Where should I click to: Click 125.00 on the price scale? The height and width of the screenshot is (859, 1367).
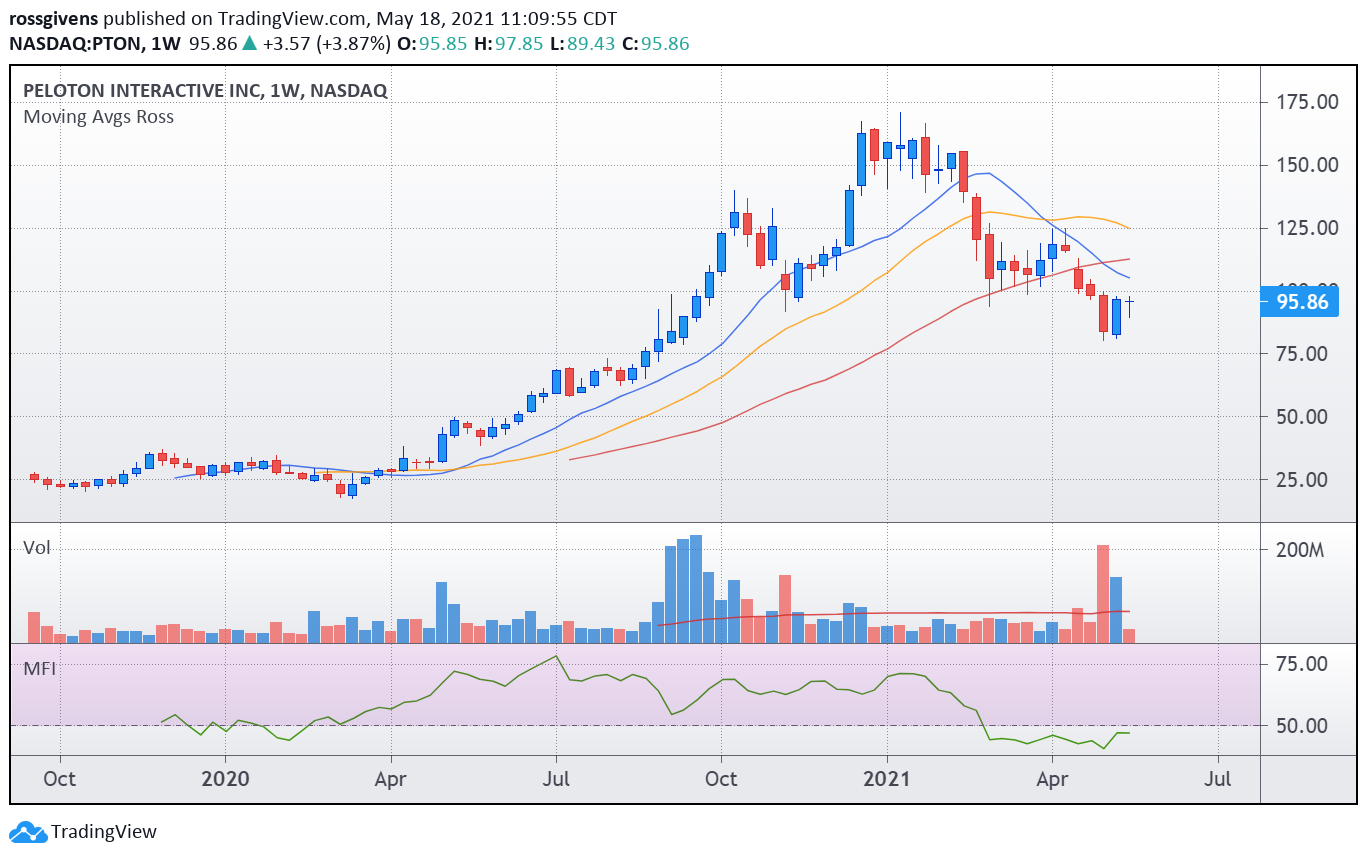coord(1306,228)
